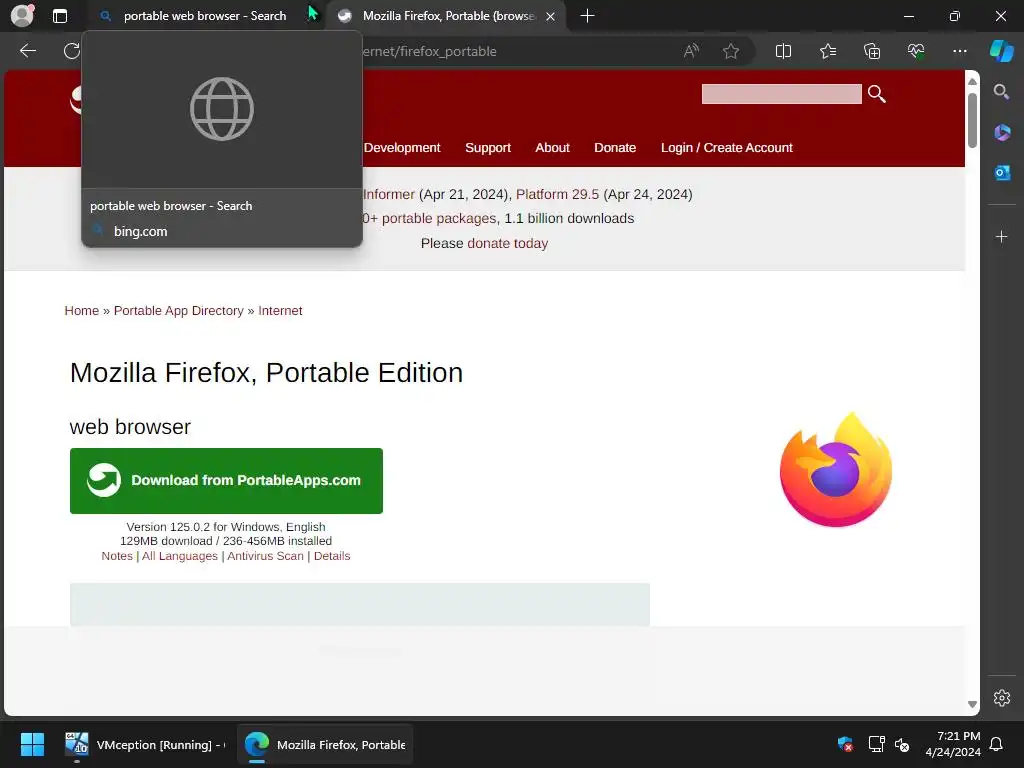Refresh the current page
The height and width of the screenshot is (768, 1024).
coord(71,51)
